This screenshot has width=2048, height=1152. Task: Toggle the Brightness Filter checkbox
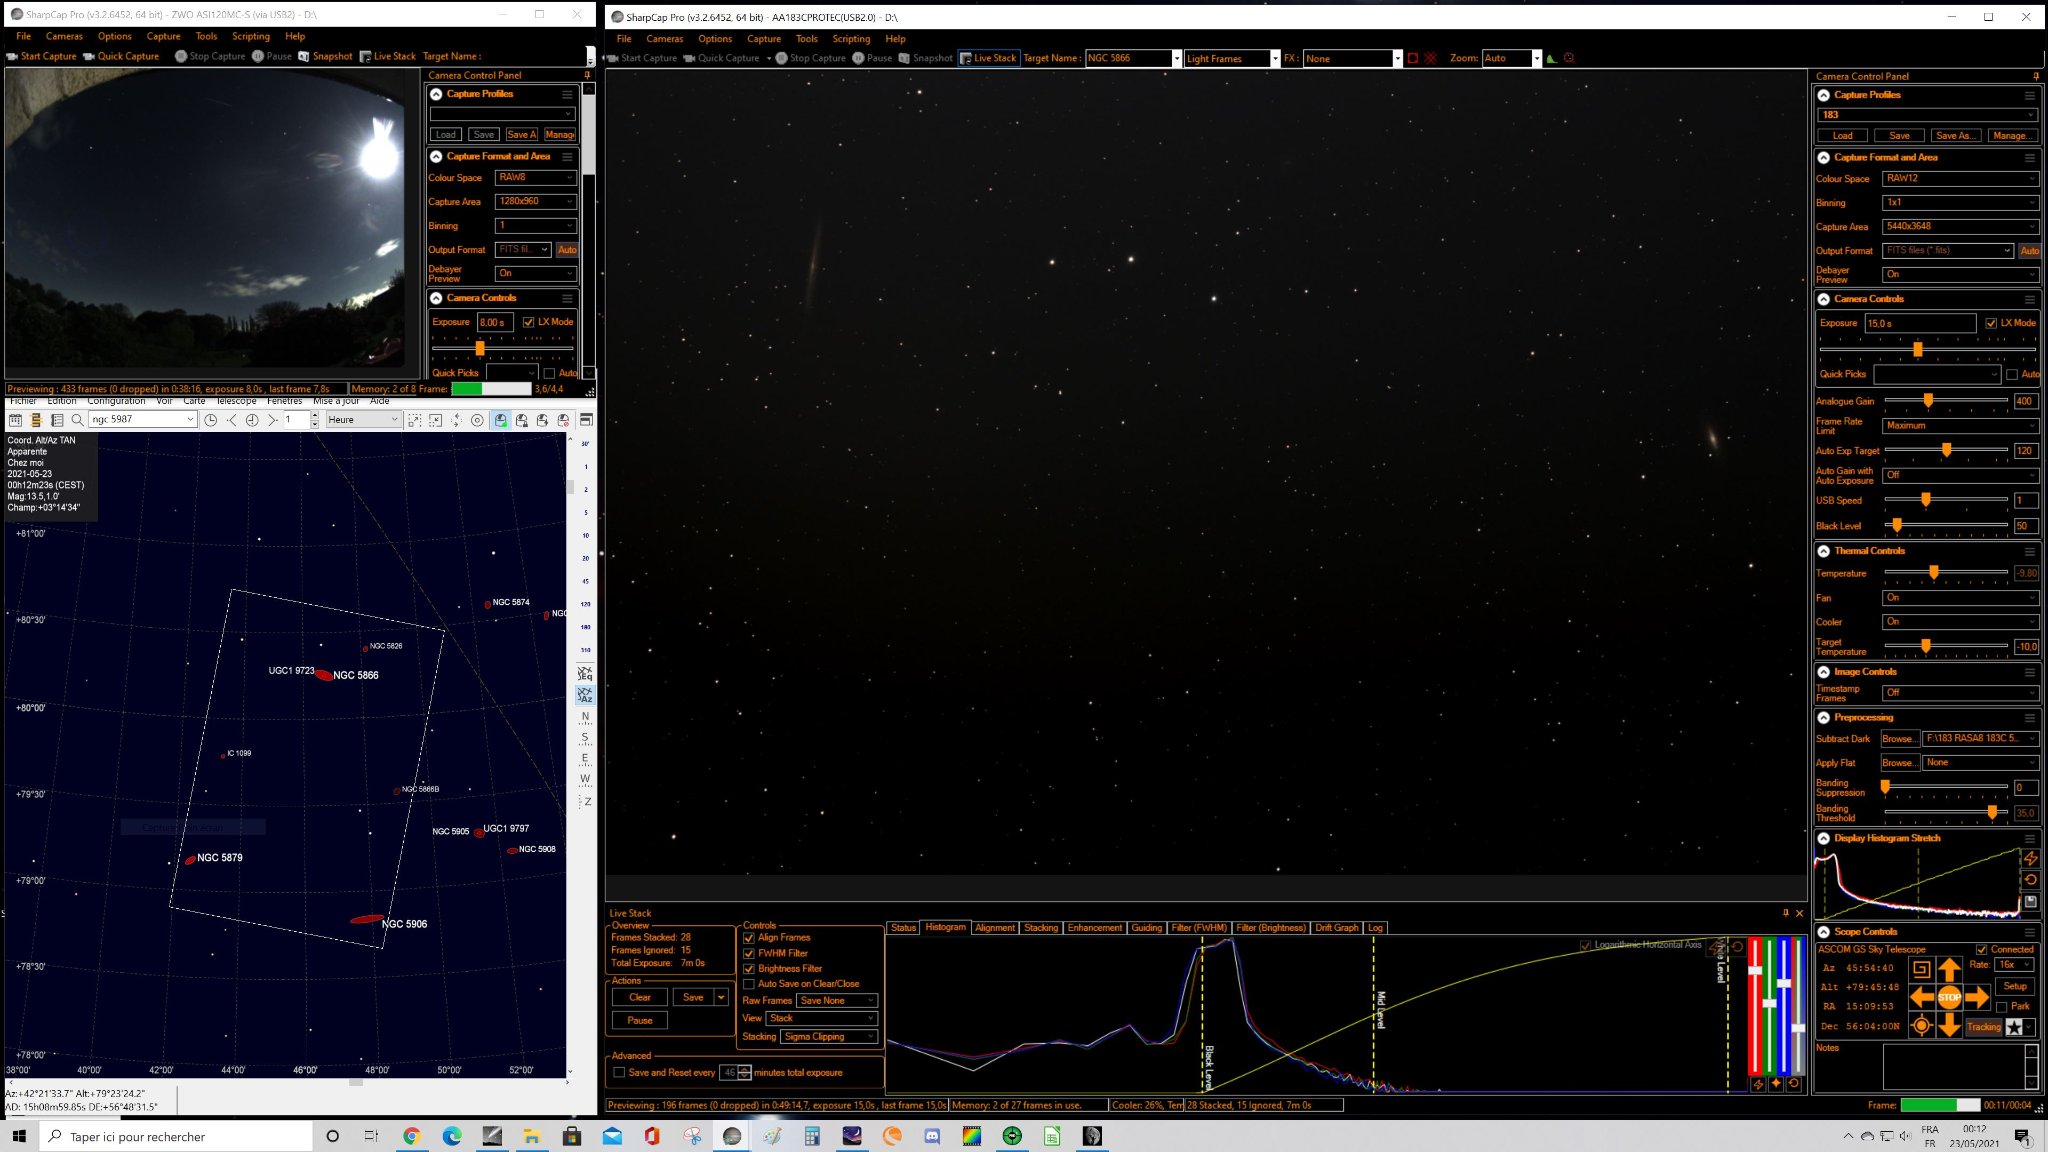point(749,969)
